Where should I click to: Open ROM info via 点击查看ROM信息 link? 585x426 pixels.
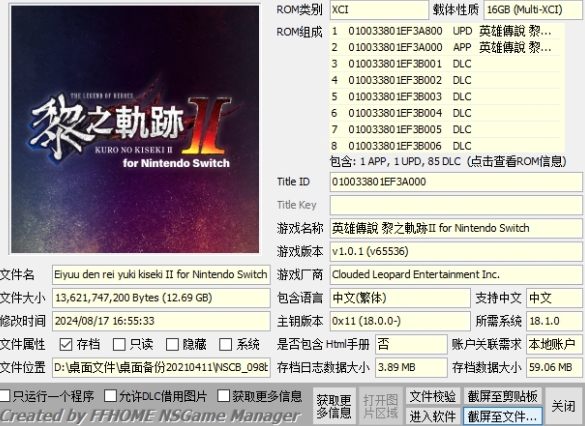[x=516, y=162]
